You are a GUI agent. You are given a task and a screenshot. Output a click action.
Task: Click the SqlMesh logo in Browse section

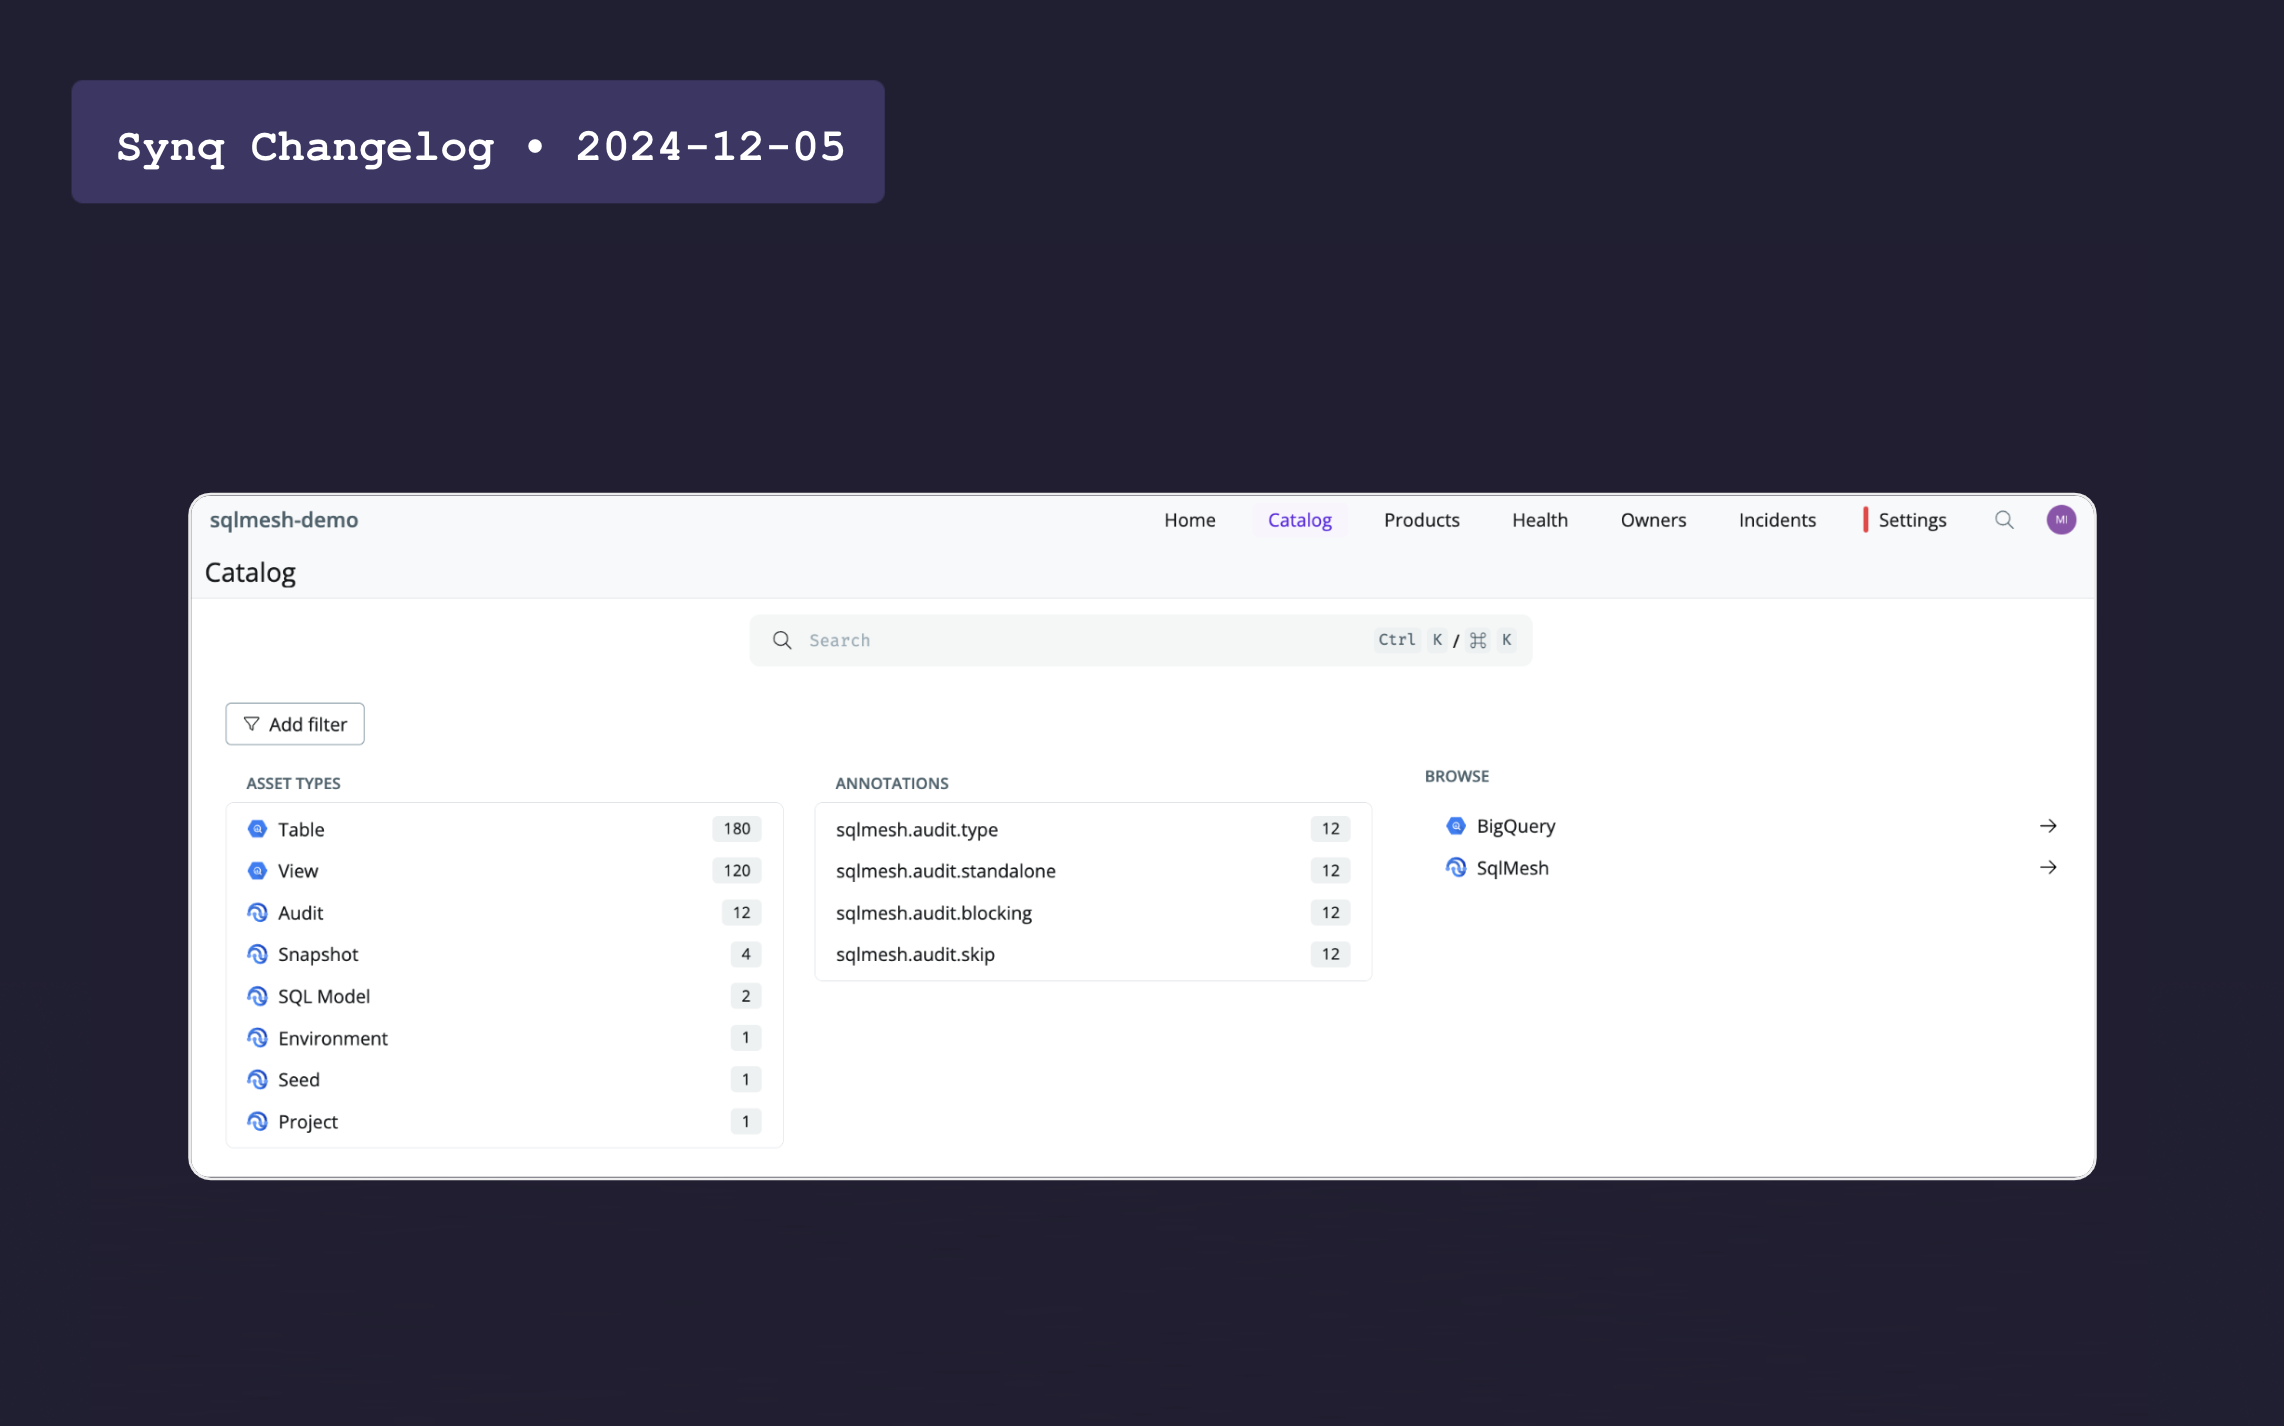click(1456, 868)
